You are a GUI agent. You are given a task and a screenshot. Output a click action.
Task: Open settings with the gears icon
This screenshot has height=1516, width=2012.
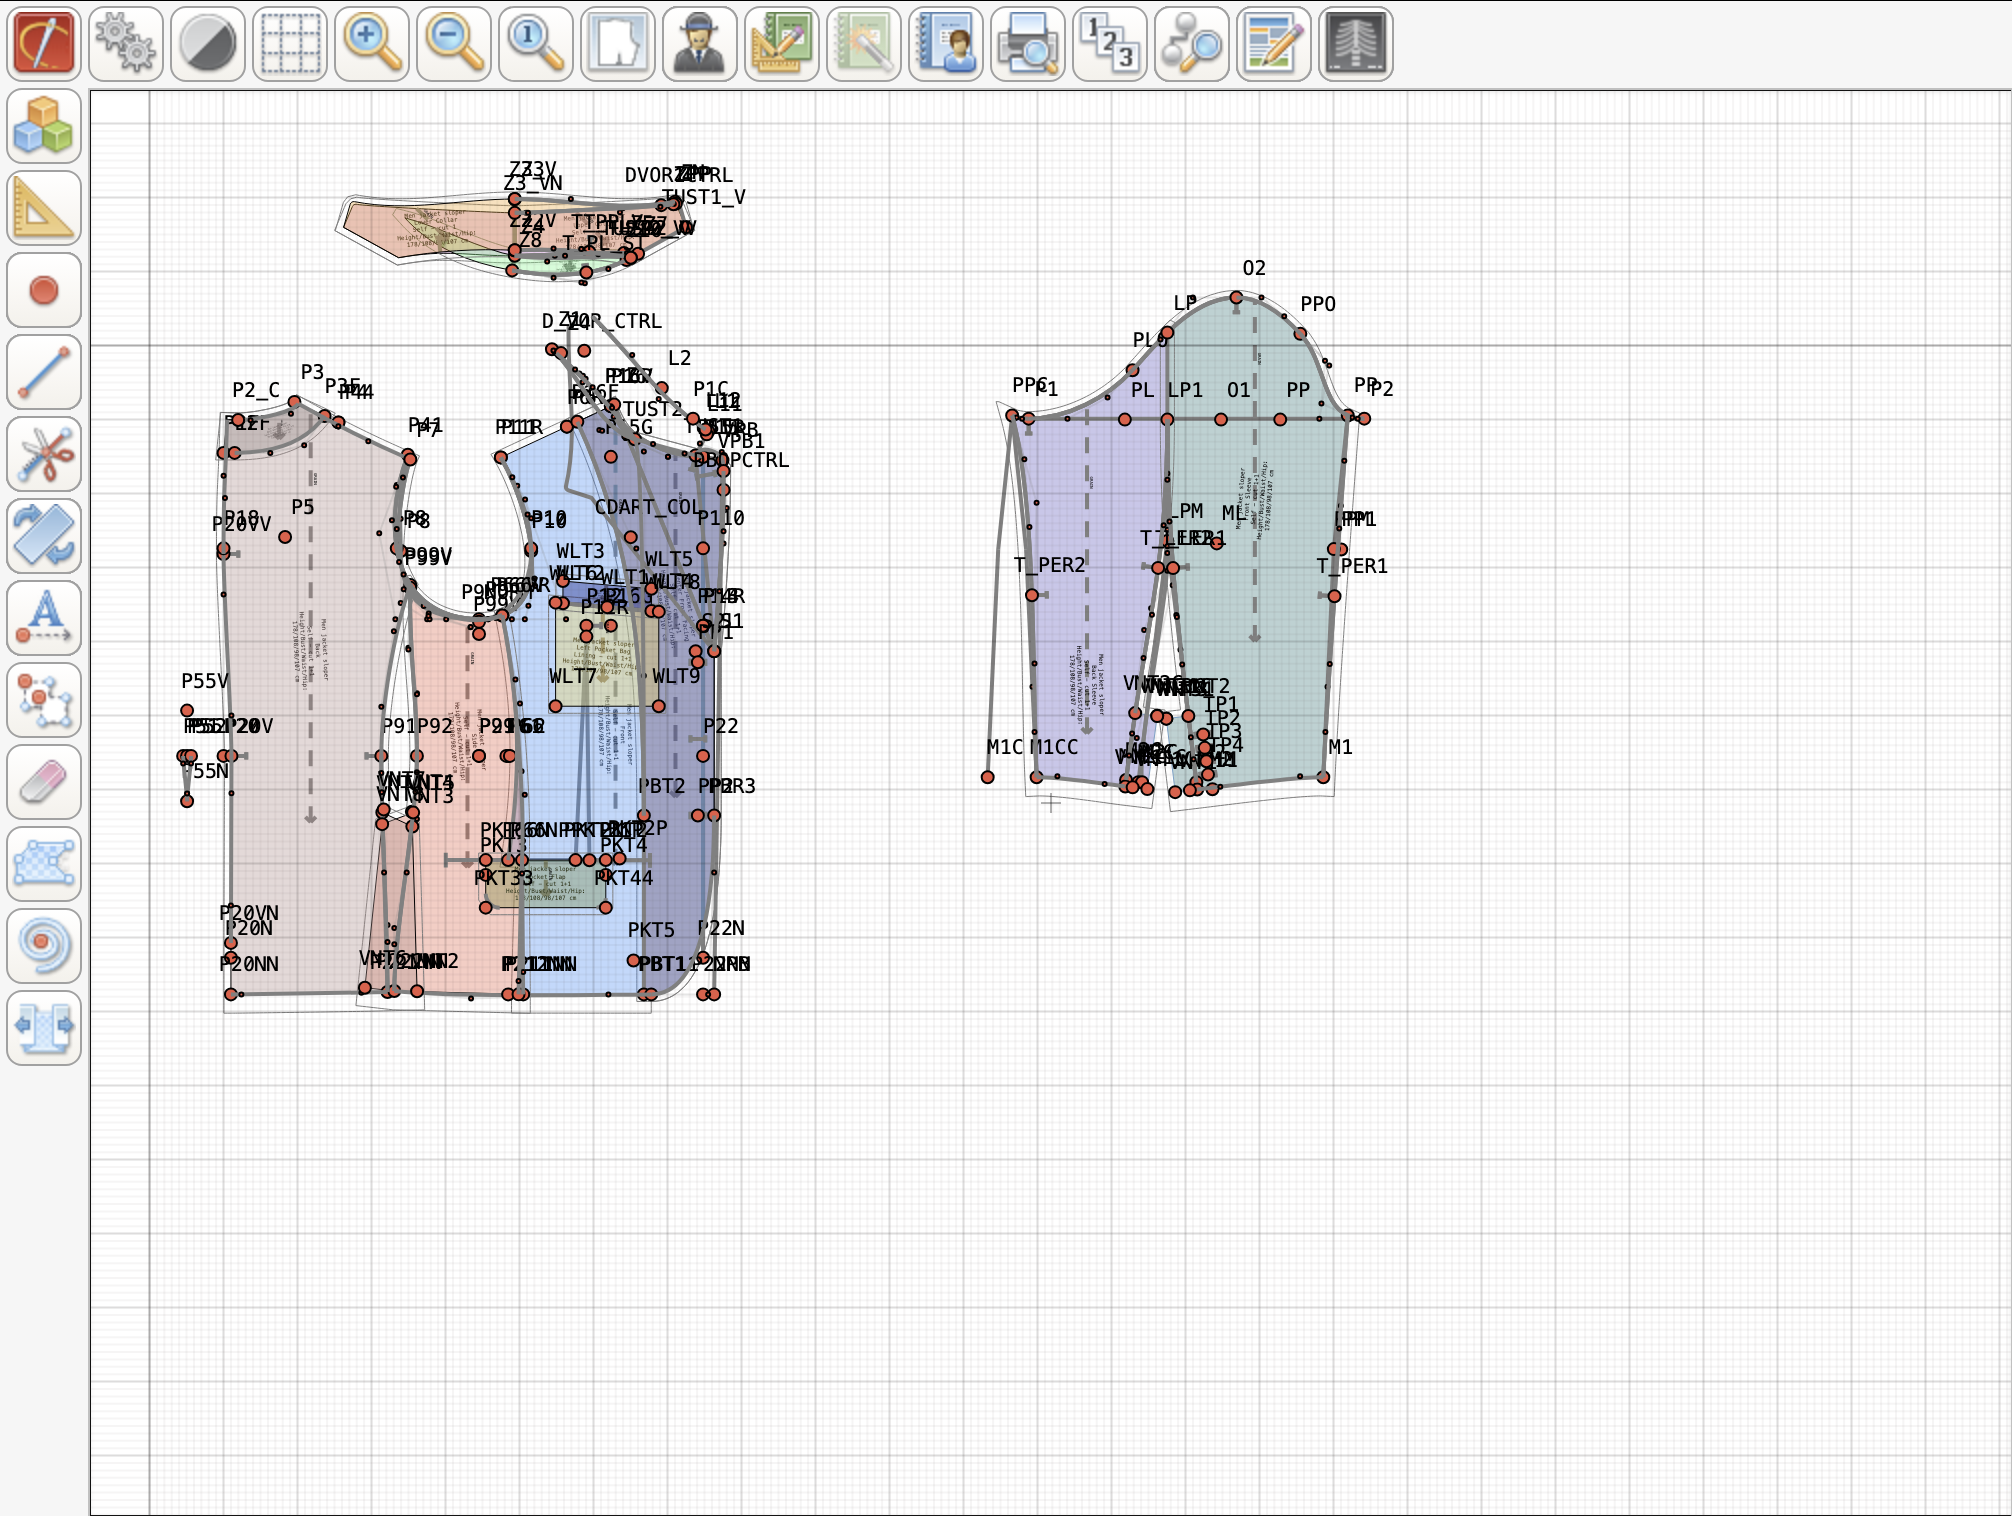coord(126,44)
